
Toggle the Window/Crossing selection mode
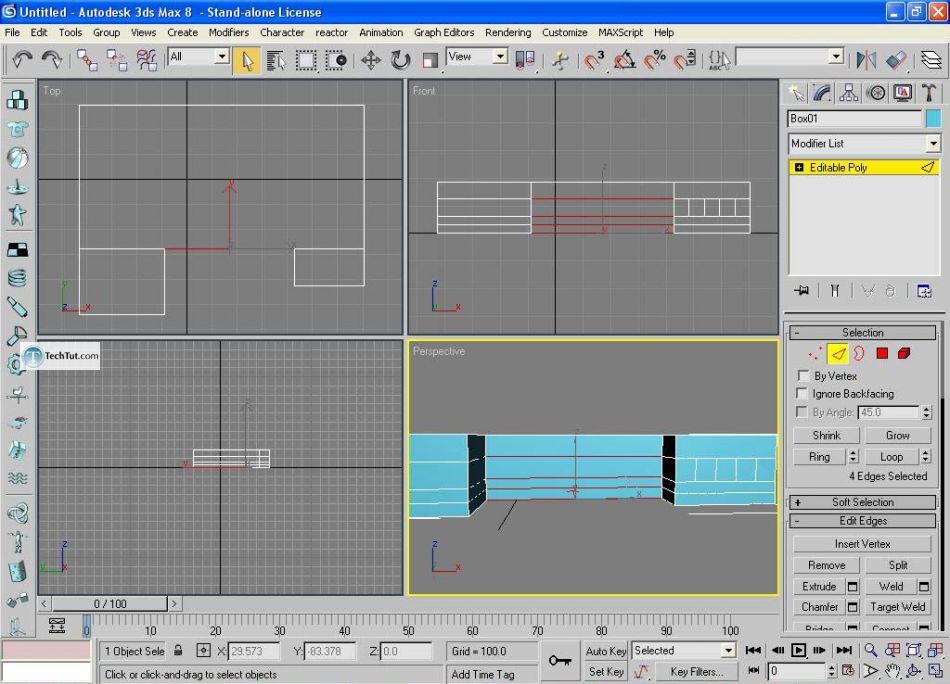click(x=336, y=61)
